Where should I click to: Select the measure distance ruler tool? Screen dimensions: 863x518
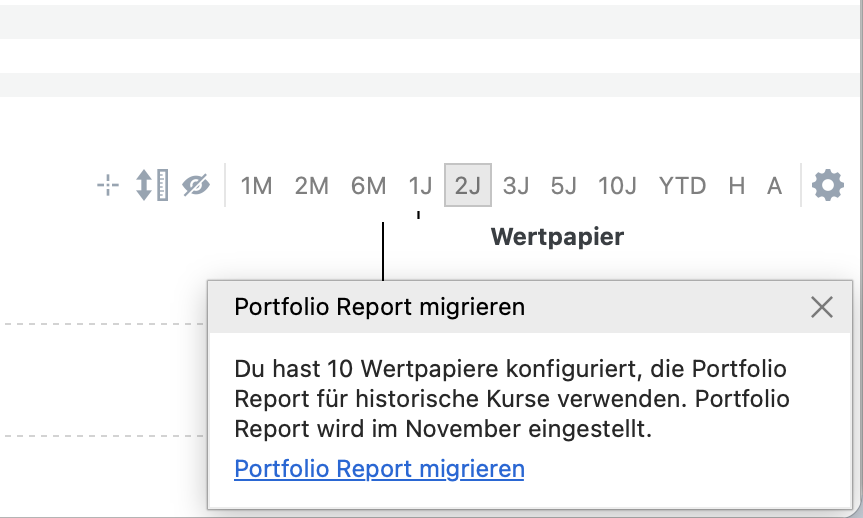click(x=151, y=185)
